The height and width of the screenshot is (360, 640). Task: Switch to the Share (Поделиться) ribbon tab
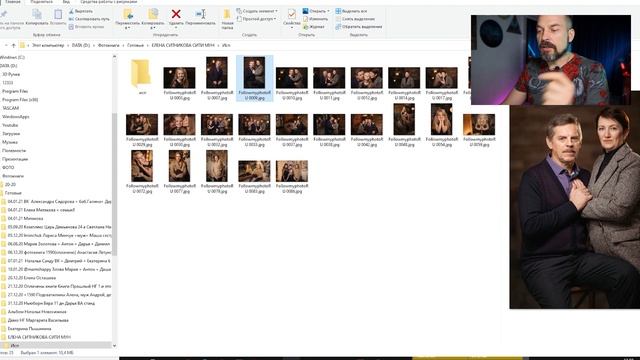coord(41,2)
